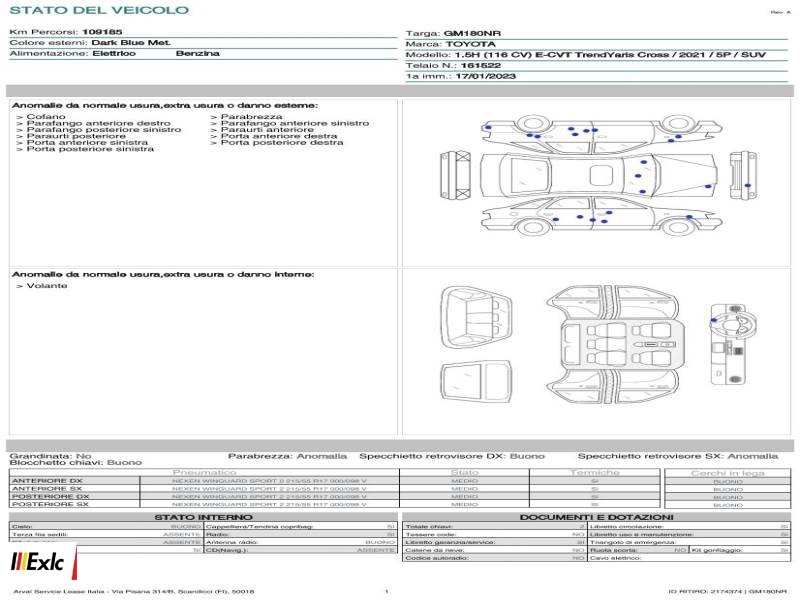Click the 'ANTERIORE SX' tyre row label
Image resolution: width=800 pixels, height=600 pixels.
pos(47,489)
